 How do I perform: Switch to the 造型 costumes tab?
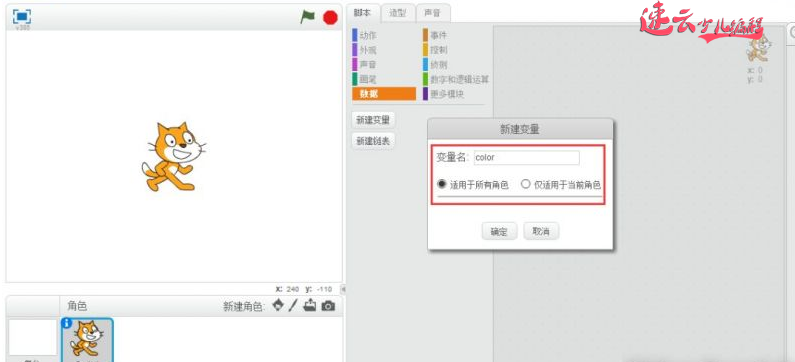pos(398,13)
